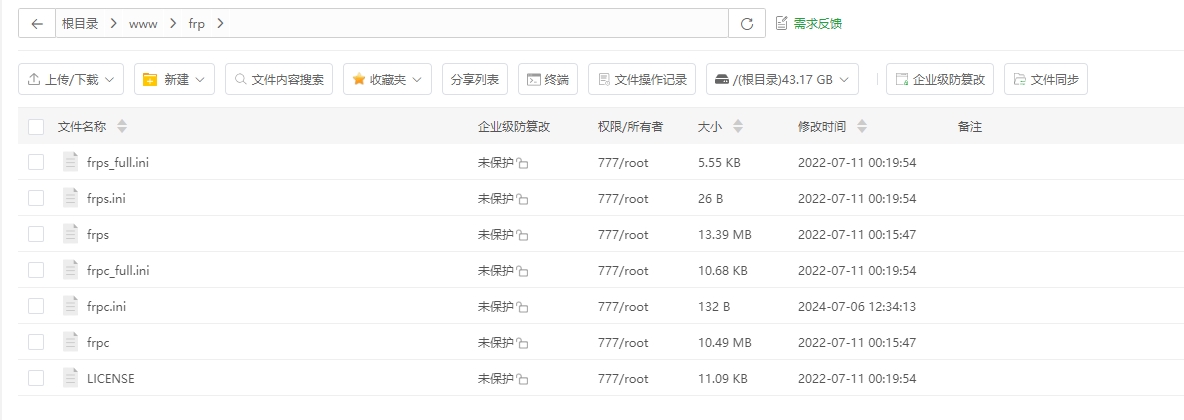The width and height of the screenshot is (1184, 420).
Task: Click the frps file icon
Action: [x=71, y=234]
